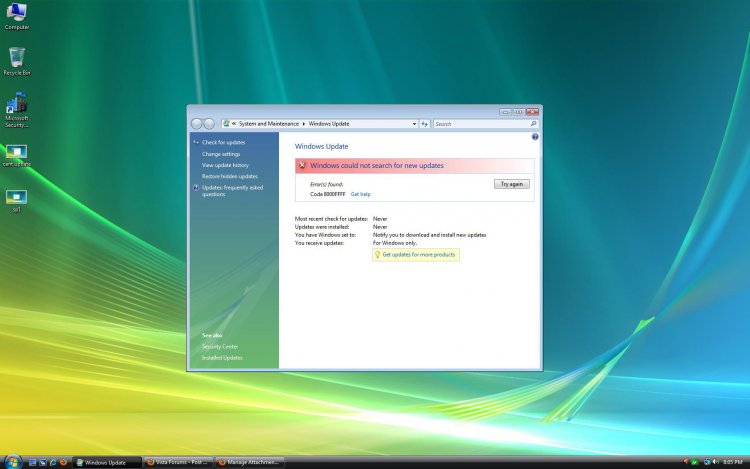Expand the arrow after System and Maintenance
Viewport: 750px width, 469px height.
point(304,124)
